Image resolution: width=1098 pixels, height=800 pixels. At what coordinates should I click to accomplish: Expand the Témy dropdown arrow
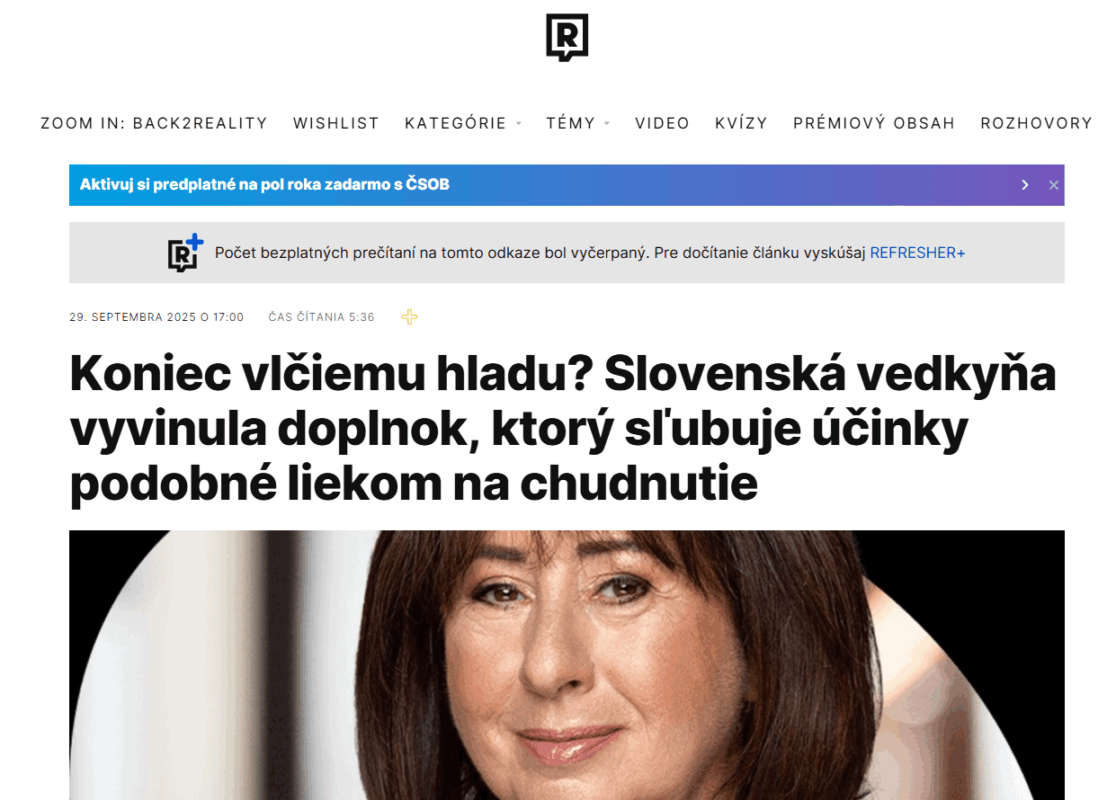(x=607, y=123)
